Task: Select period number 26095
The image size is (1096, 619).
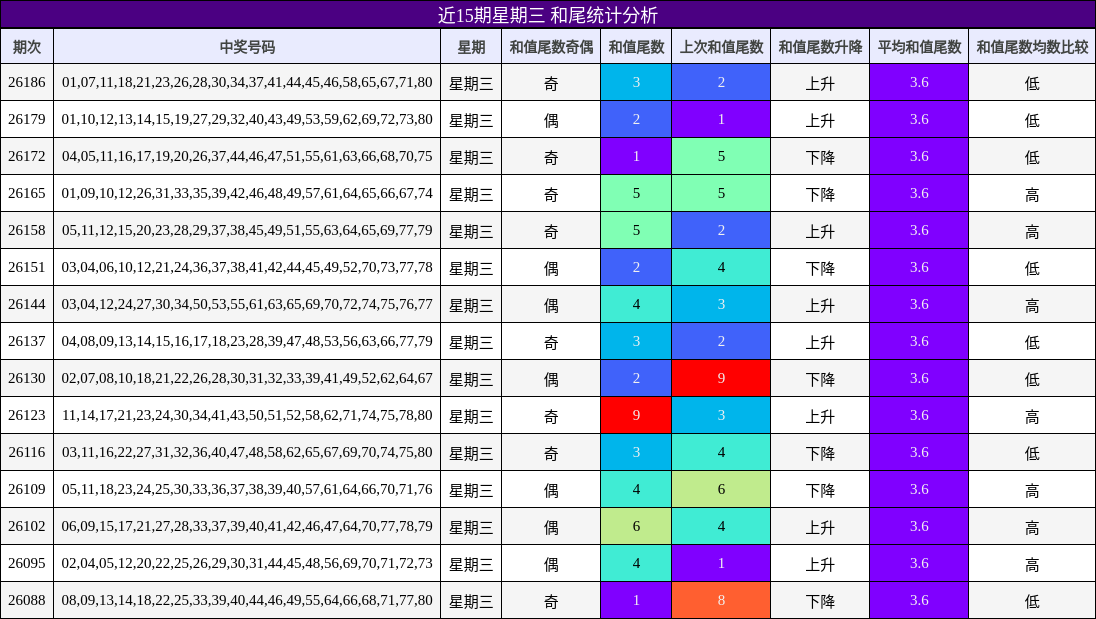Action: 27,564
